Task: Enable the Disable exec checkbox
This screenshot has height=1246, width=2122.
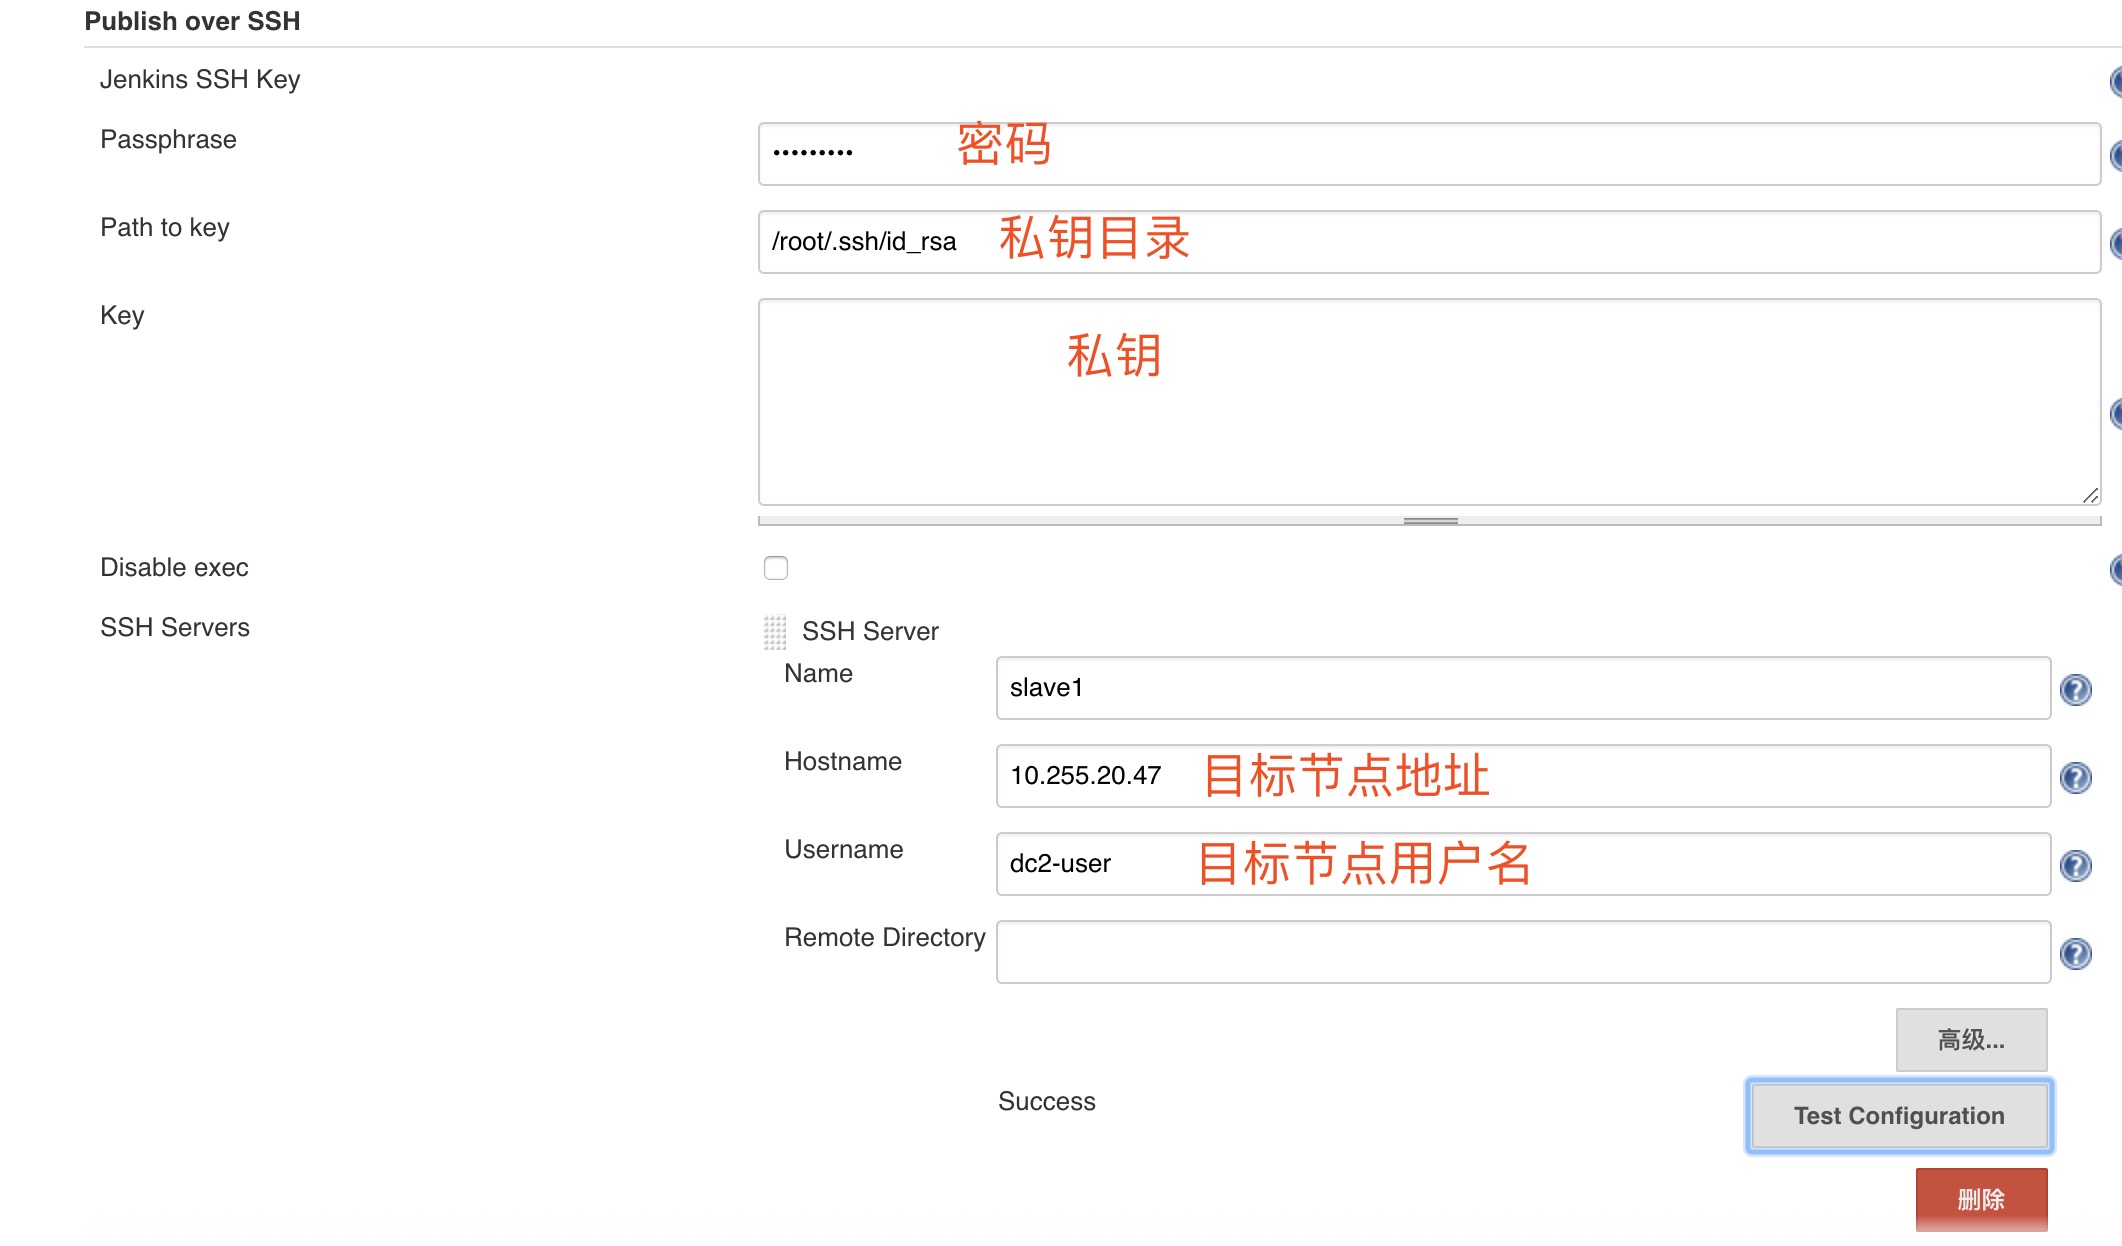Action: tap(776, 568)
